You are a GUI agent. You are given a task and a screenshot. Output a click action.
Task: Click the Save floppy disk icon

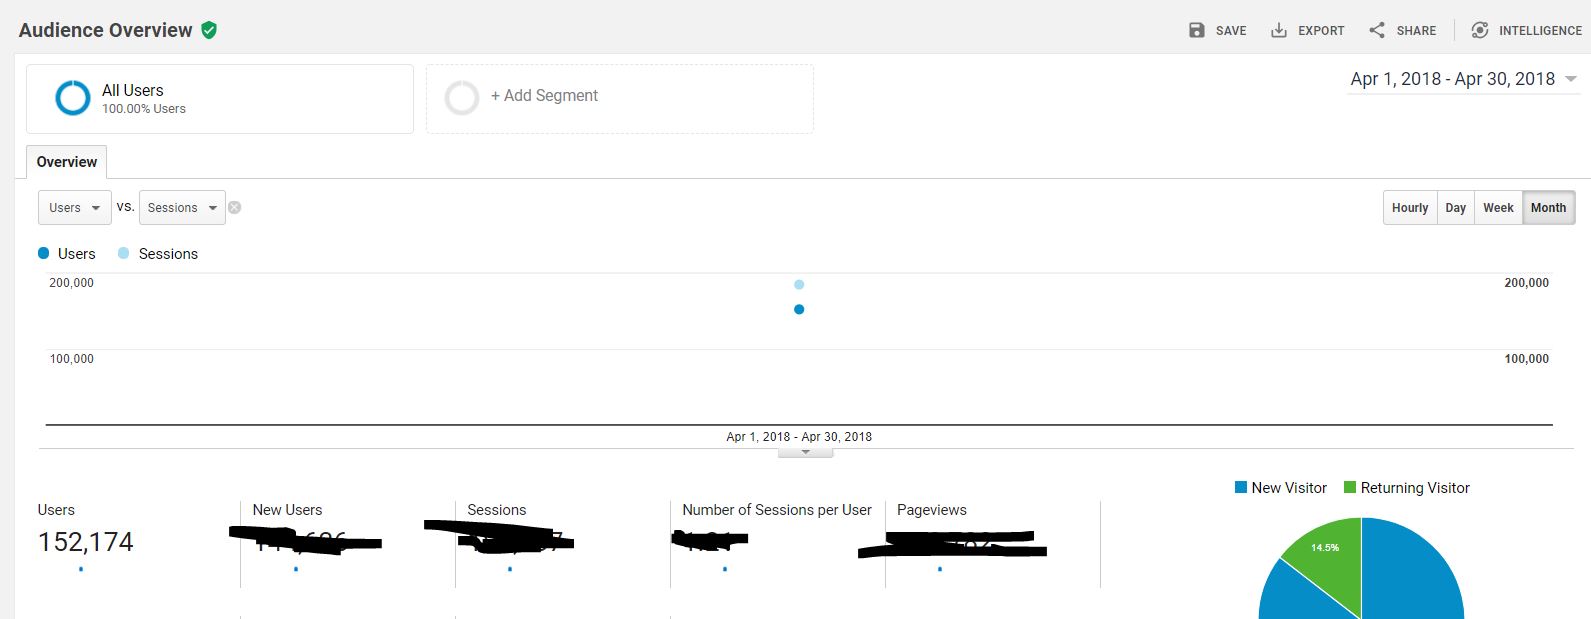click(1197, 30)
